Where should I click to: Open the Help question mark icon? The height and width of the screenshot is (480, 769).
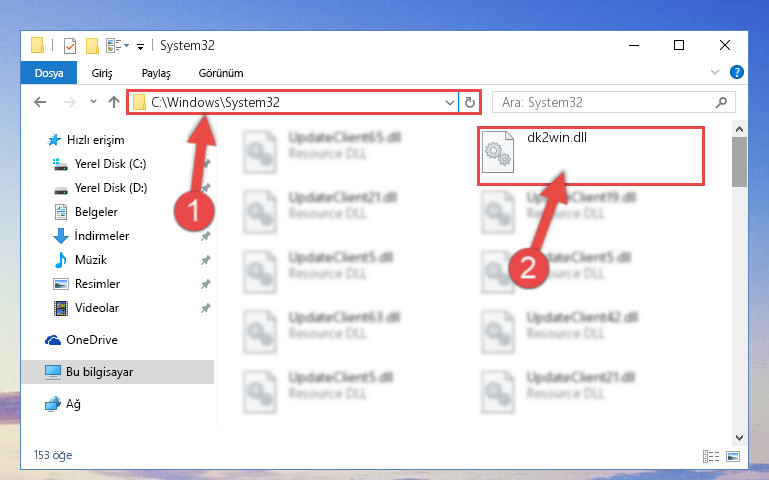pos(737,73)
